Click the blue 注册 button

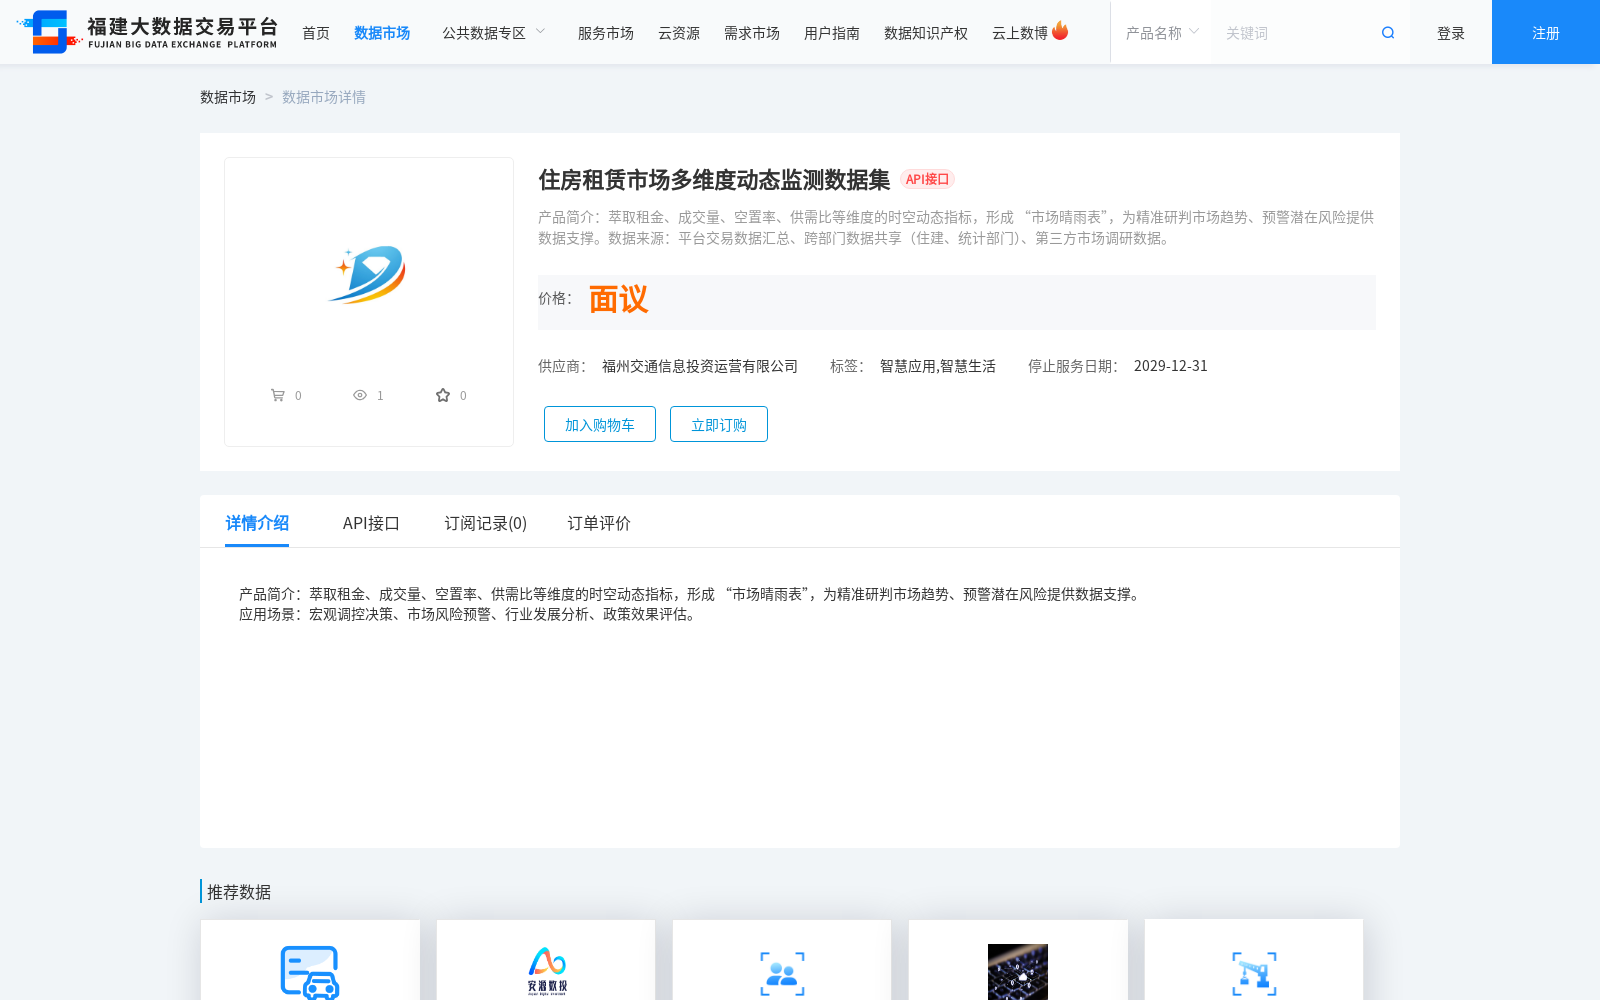pyautogui.click(x=1546, y=32)
